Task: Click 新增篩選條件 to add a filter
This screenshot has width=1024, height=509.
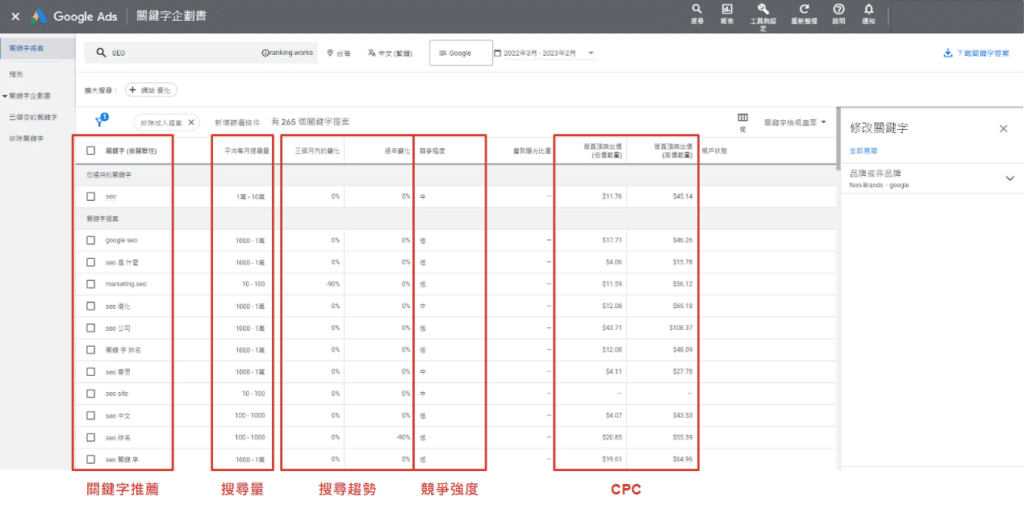Action: click(238, 122)
